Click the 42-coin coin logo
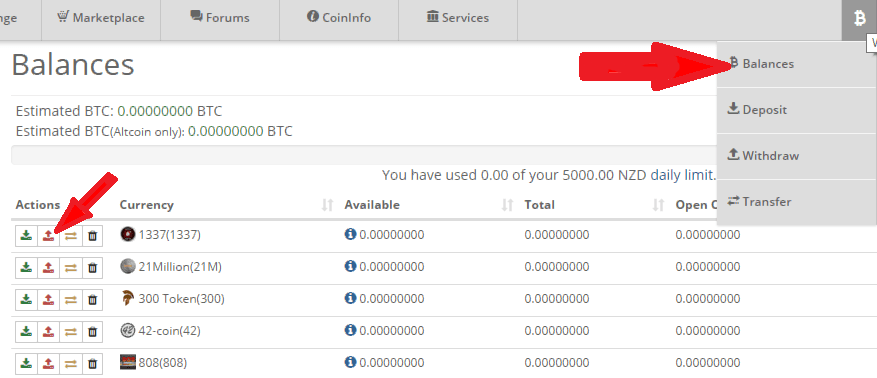 pyautogui.click(x=128, y=330)
